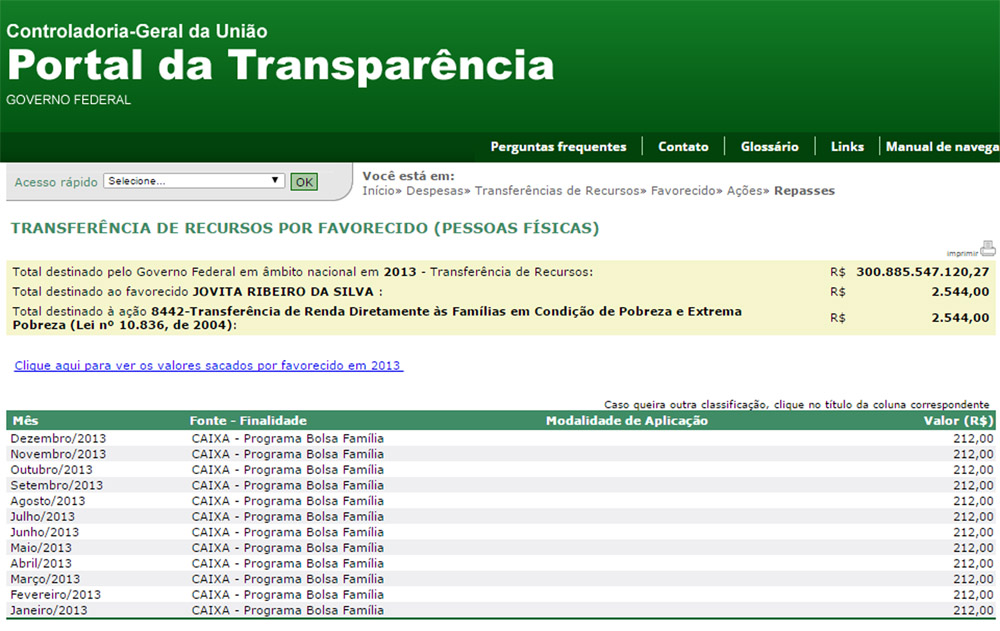This screenshot has width=1000, height=631.
Task: Open the Glossário menu item
Action: point(769,147)
